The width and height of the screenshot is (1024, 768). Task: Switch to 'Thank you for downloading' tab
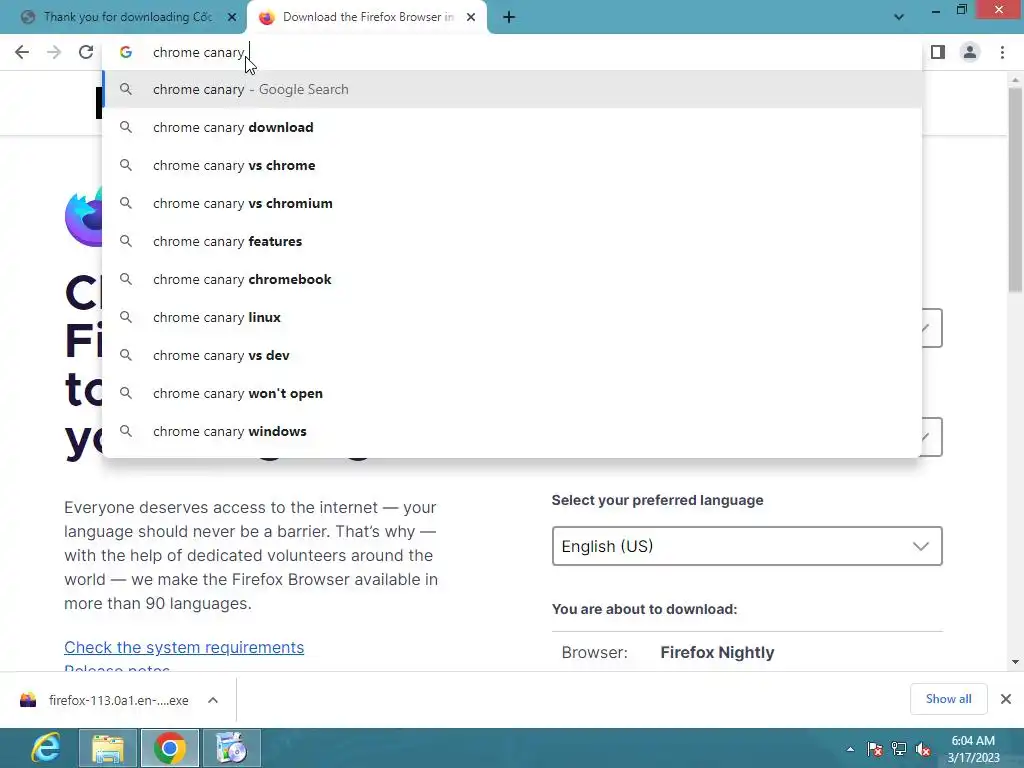pos(127,17)
